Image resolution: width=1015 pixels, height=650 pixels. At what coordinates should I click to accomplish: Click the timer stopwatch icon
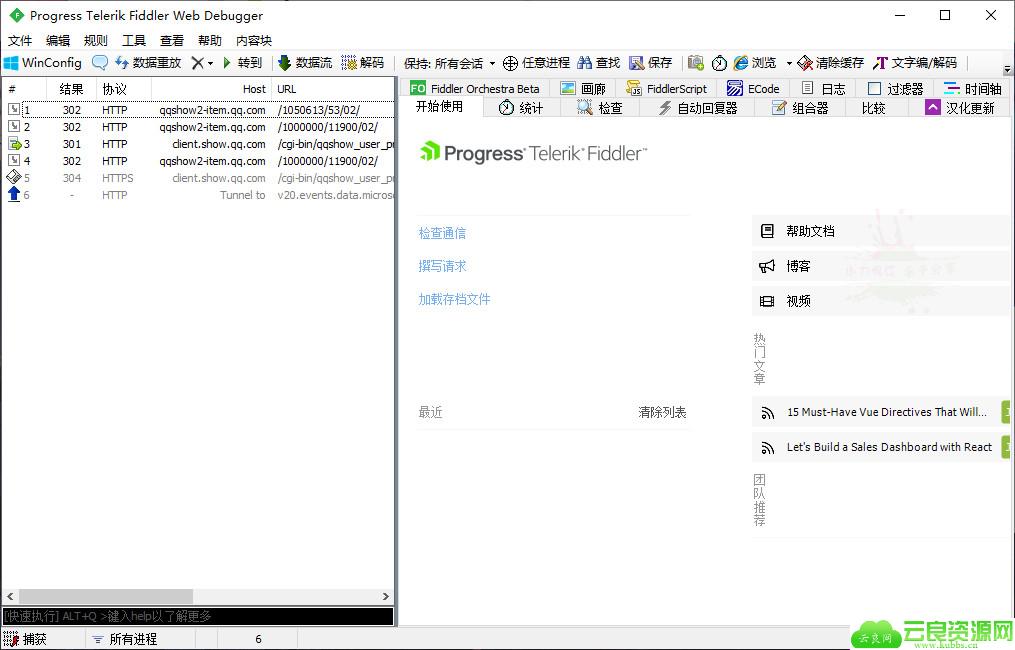pos(719,63)
